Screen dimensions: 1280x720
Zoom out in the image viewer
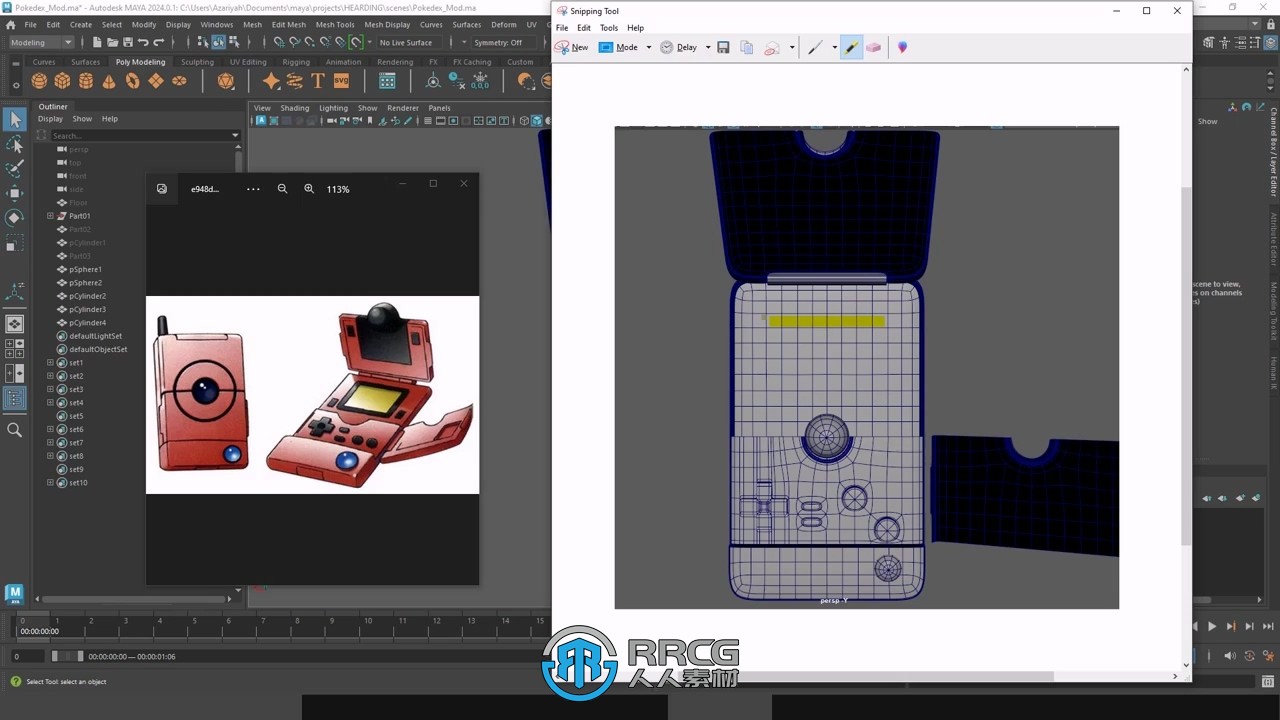282,189
